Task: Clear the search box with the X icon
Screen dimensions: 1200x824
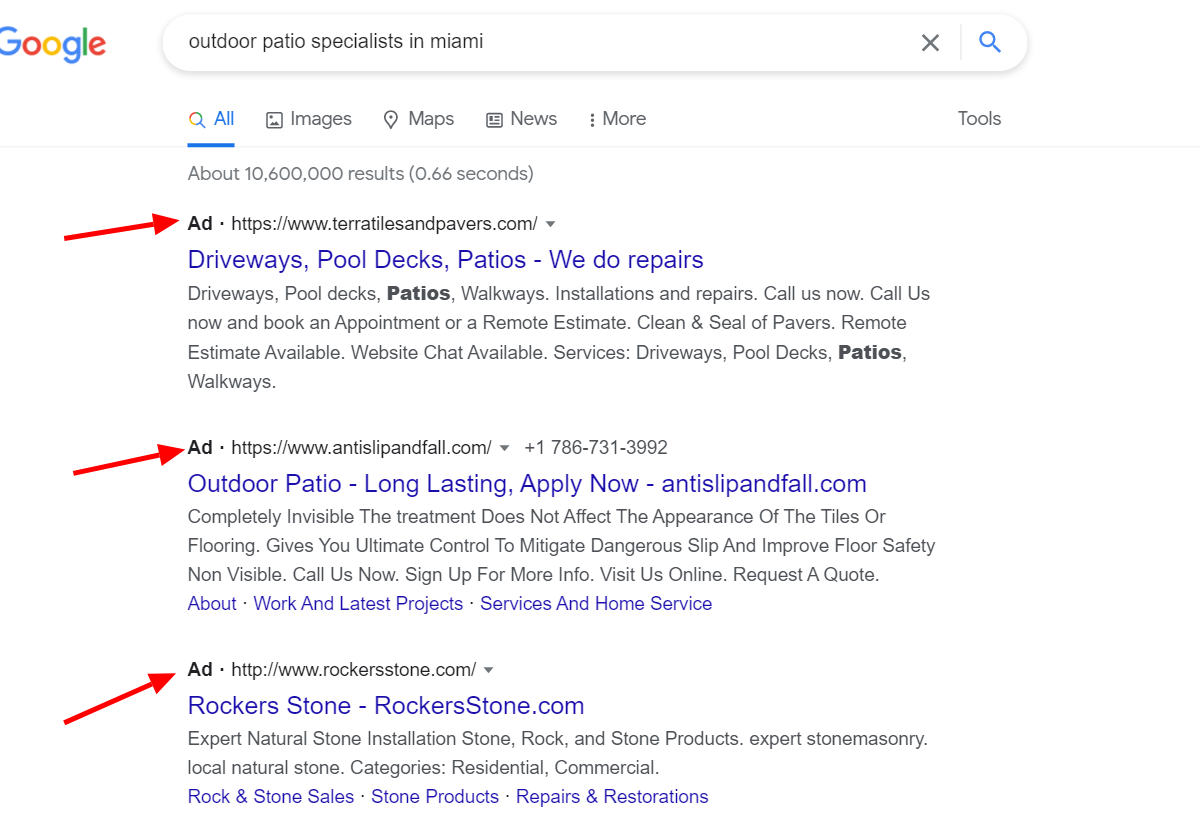Action: click(x=930, y=42)
